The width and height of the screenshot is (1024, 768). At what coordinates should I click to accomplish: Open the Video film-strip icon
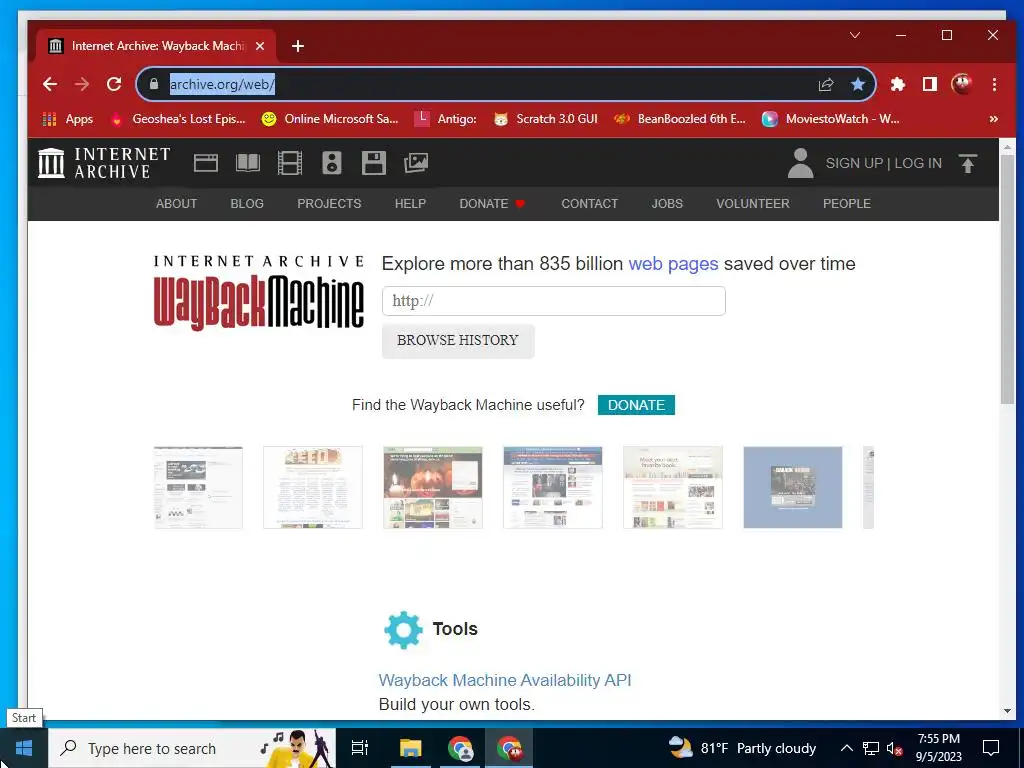pyautogui.click(x=289, y=163)
